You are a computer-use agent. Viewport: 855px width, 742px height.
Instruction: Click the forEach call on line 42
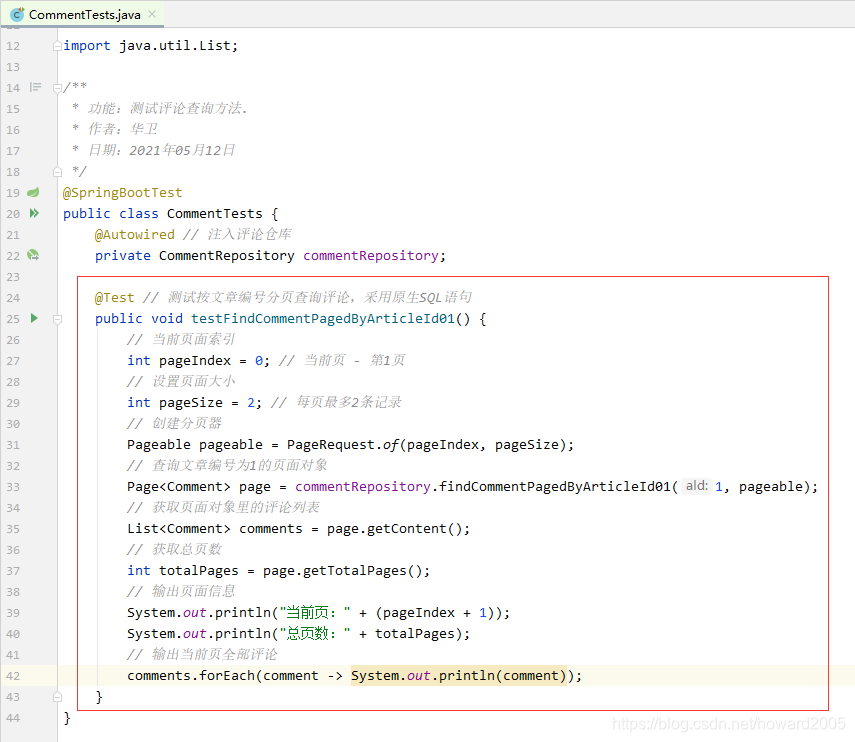coord(227,676)
